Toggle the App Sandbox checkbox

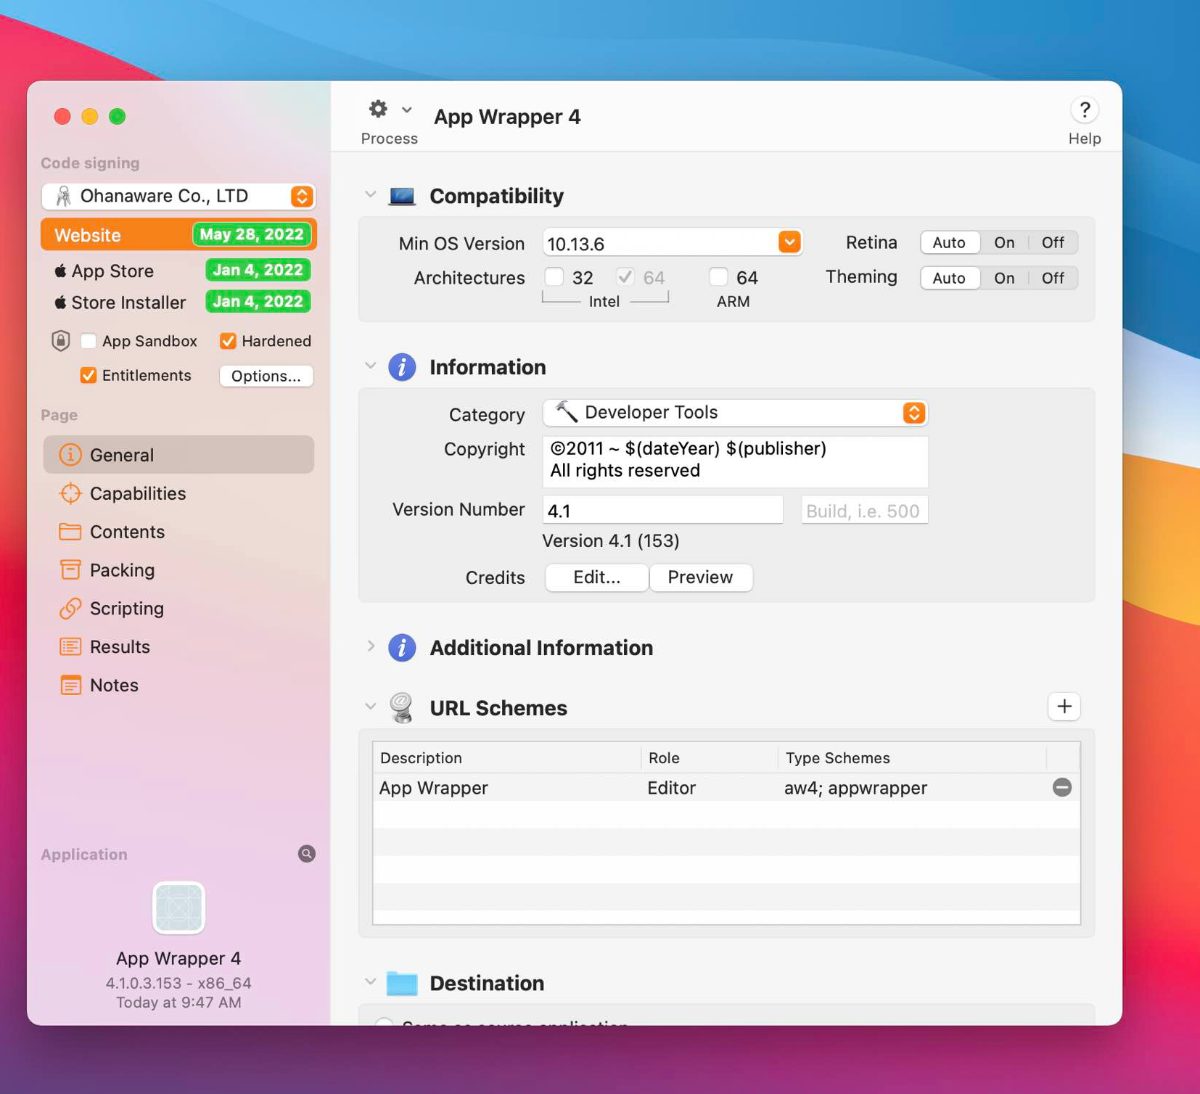point(88,341)
